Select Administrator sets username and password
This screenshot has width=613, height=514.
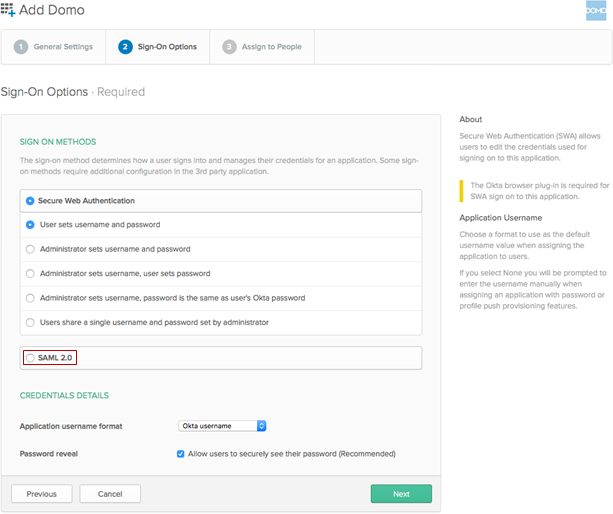click(x=30, y=249)
